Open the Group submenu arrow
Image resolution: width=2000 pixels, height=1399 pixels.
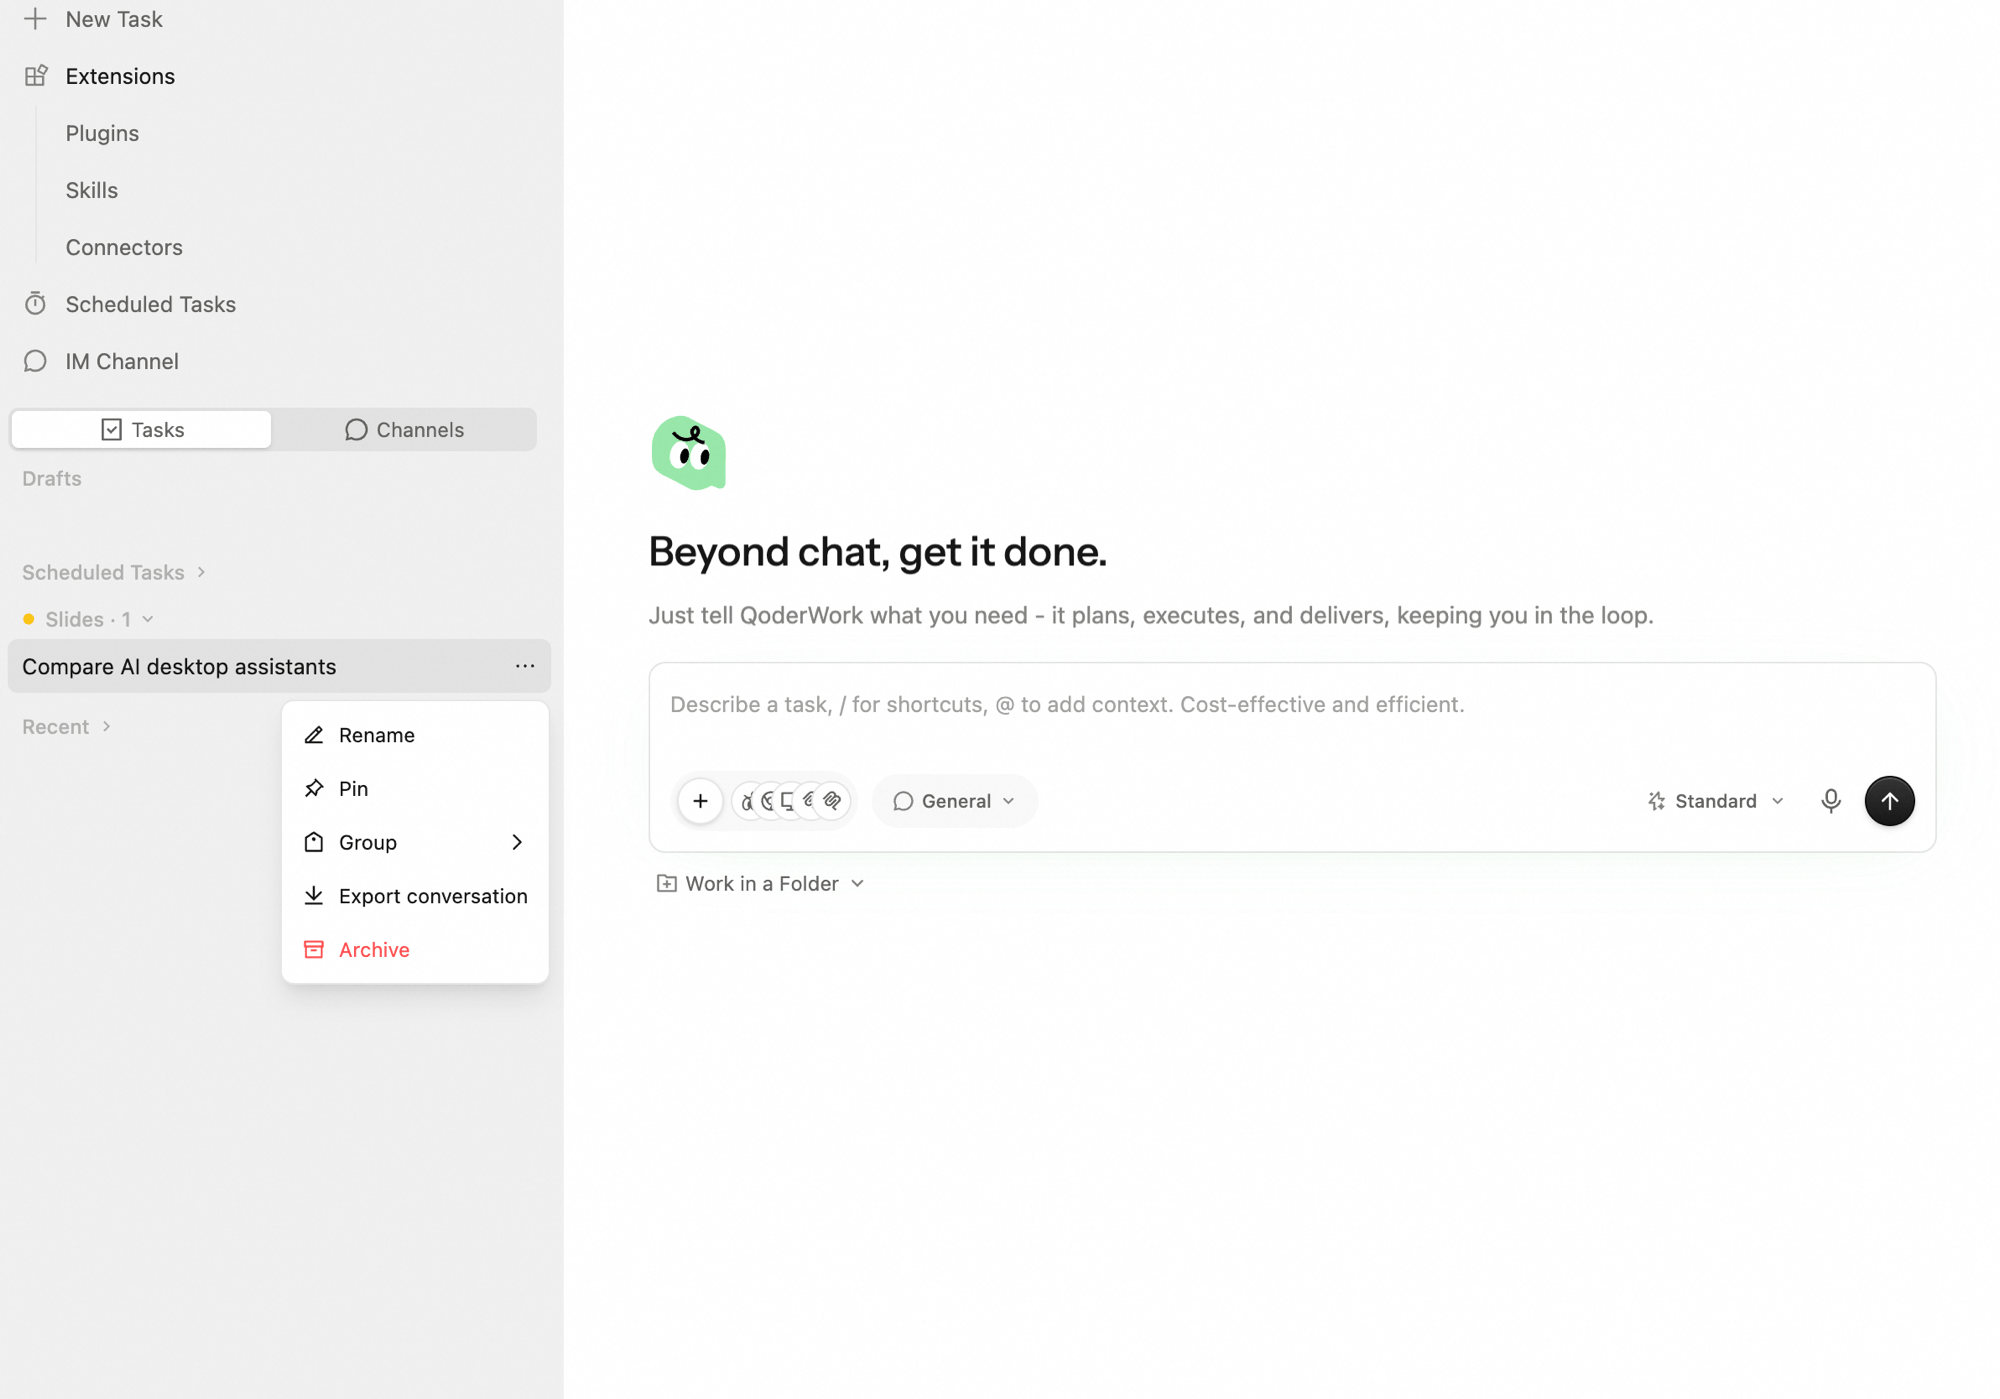[x=517, y=843]
